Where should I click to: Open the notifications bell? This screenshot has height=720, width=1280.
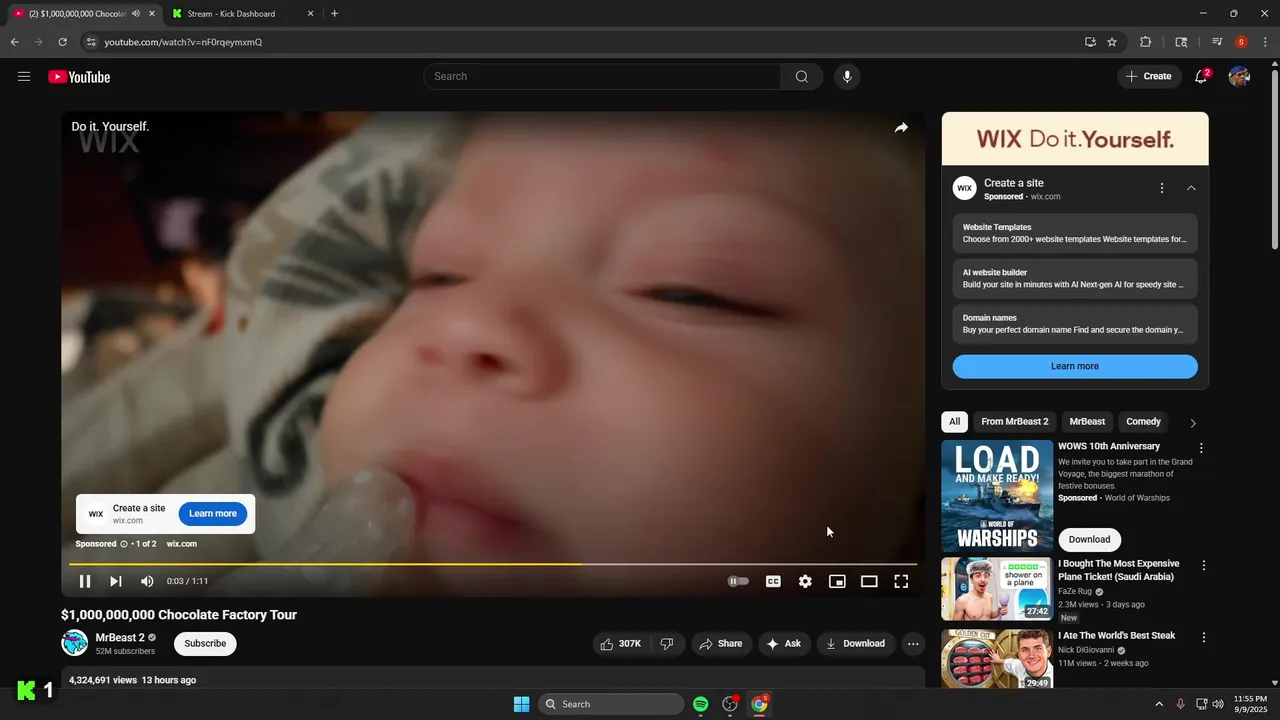tap(1201, 77)
